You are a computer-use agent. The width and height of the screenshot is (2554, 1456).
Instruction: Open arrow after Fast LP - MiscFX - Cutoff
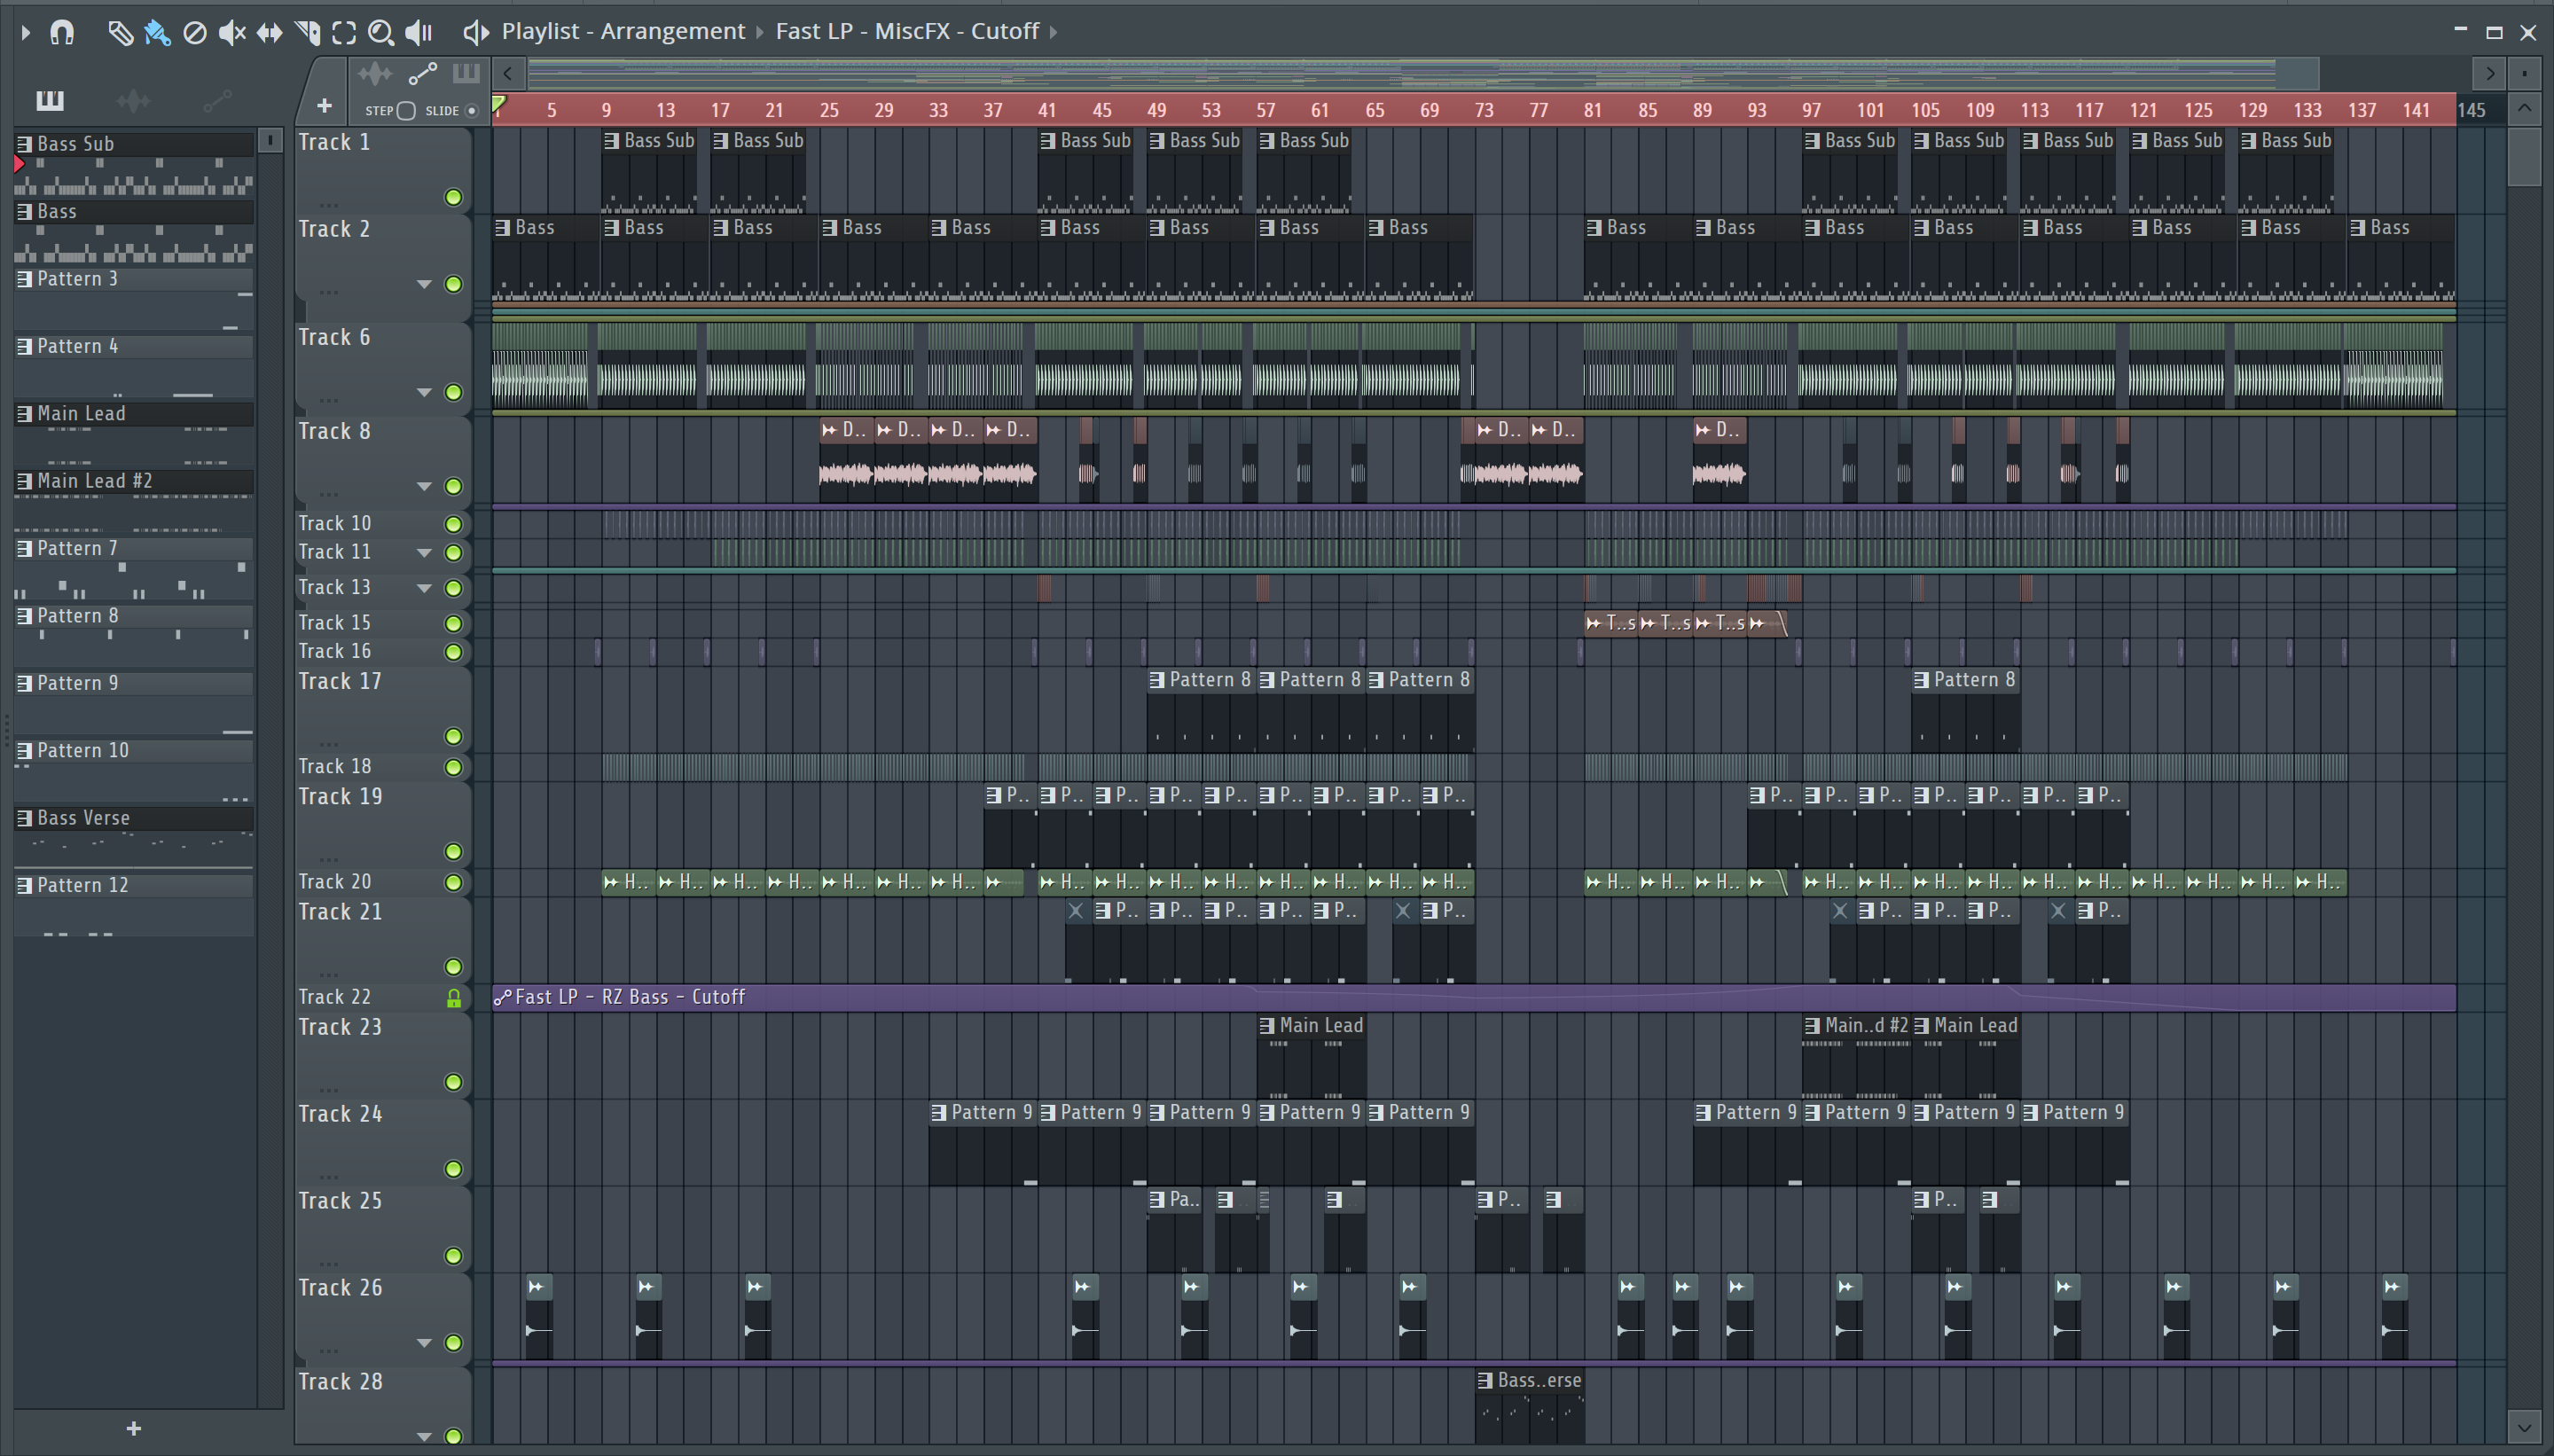point(1053,33)
